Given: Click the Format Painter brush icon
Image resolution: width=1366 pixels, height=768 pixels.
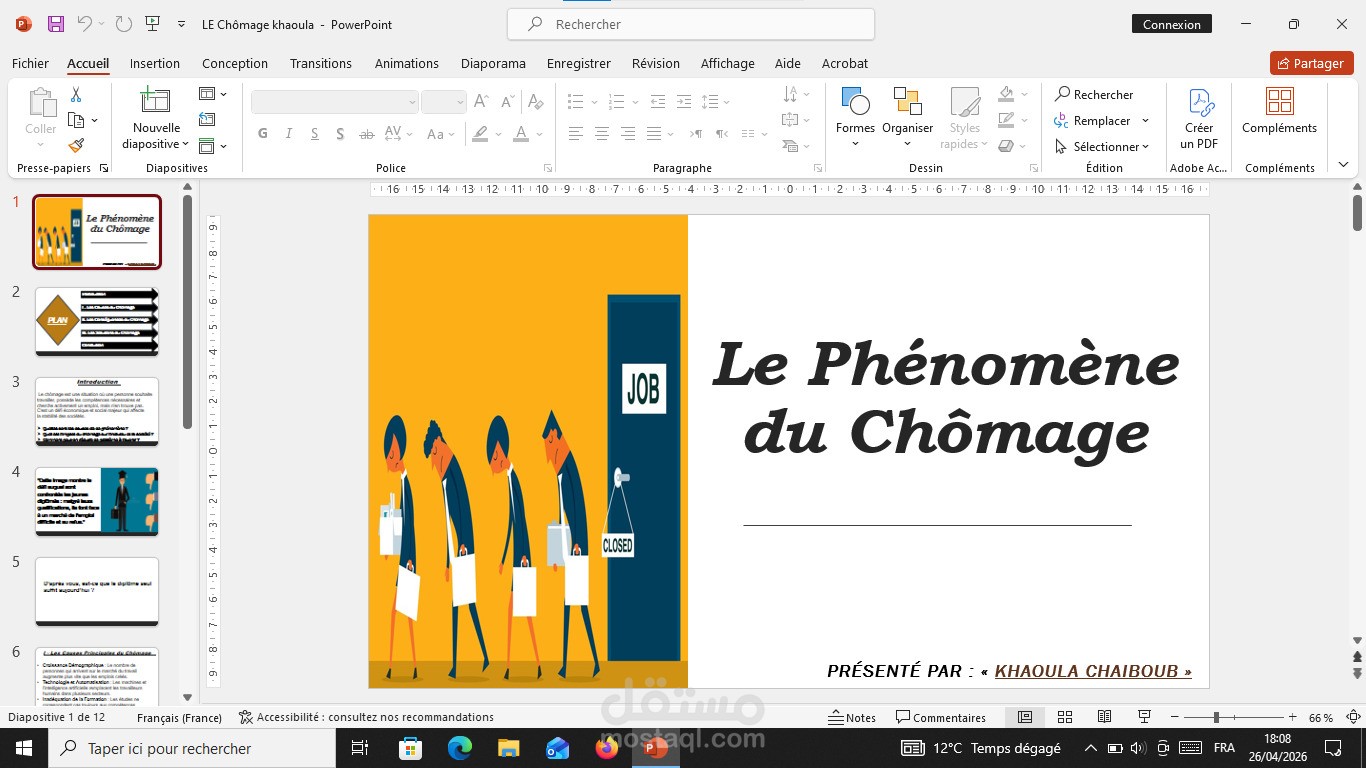Looking at the screenshot, I should tap(76, 146).
